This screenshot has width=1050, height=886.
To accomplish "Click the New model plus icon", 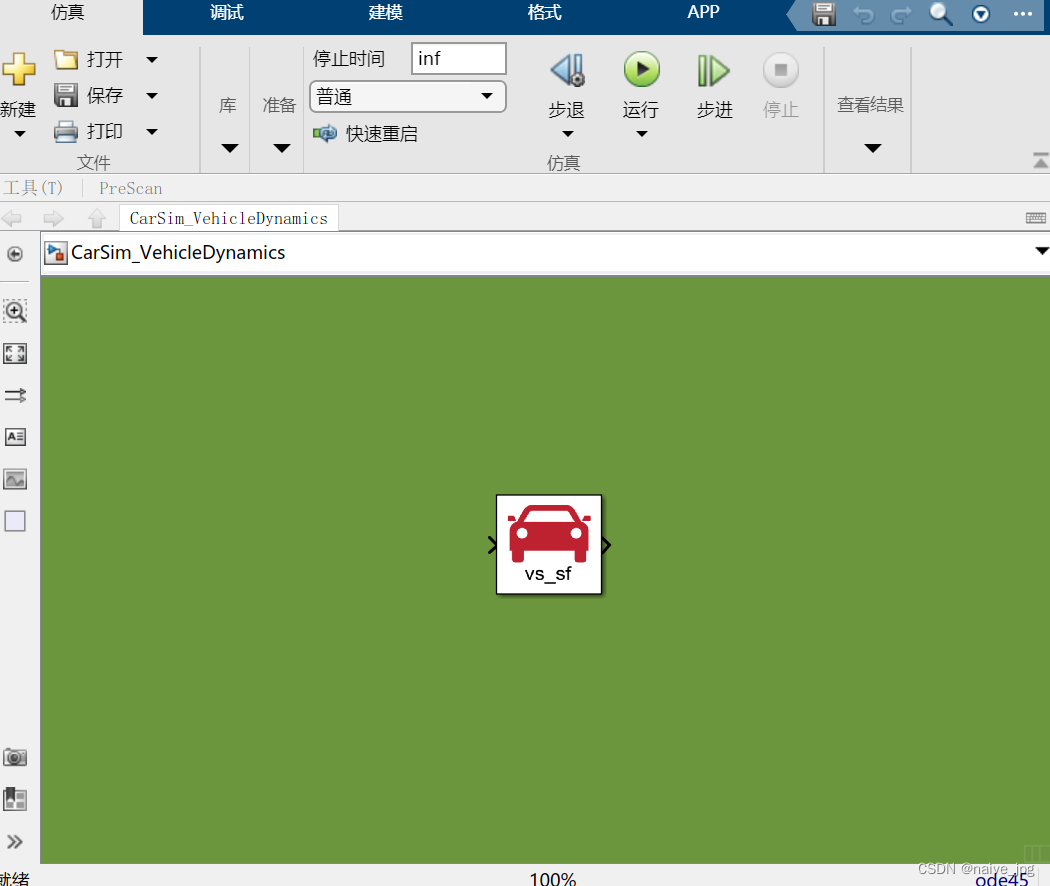I will point(19,69).
